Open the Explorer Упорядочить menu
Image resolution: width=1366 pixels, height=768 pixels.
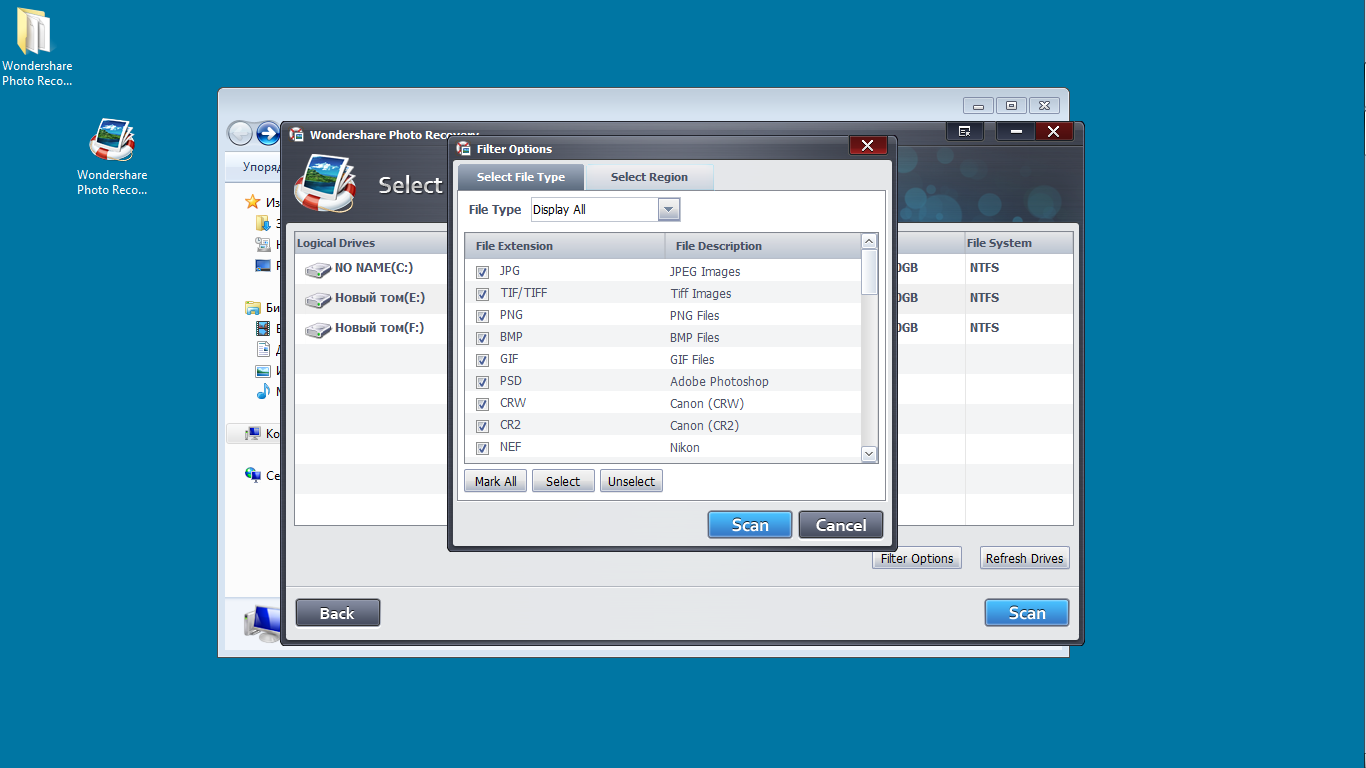261,167
